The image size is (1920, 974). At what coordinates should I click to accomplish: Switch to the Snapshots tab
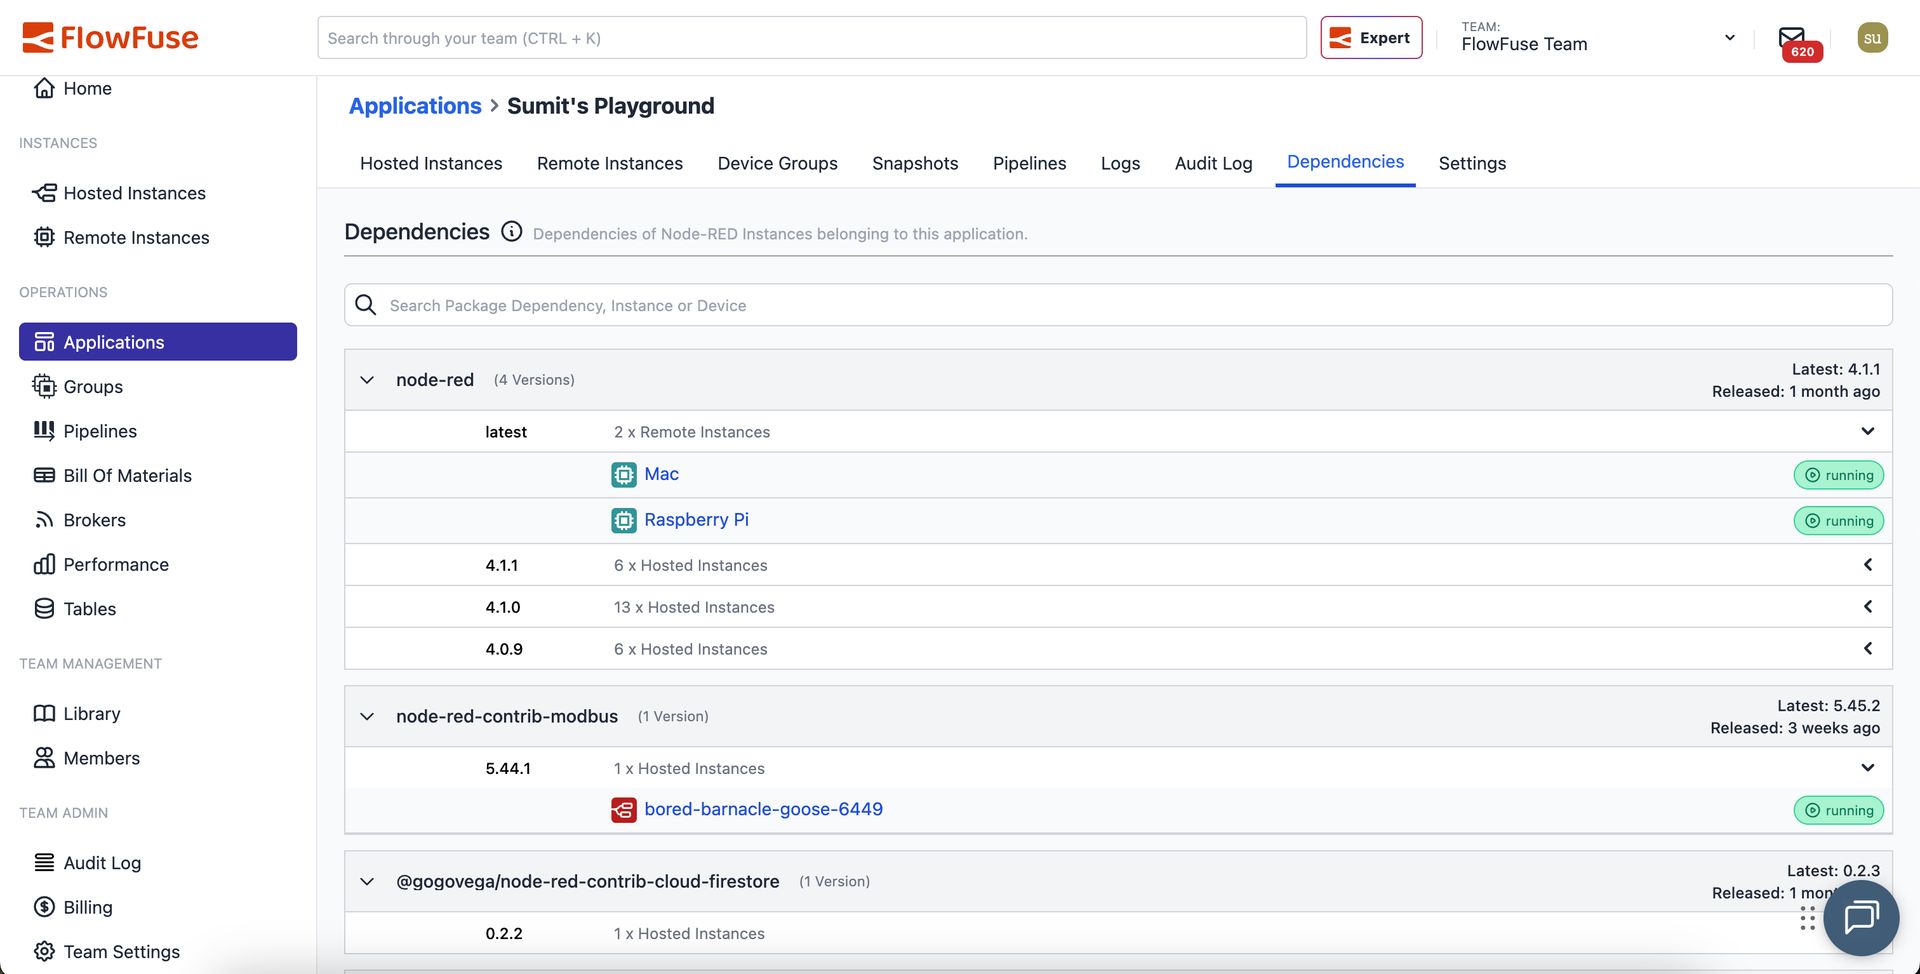click(x=914, y=163)
